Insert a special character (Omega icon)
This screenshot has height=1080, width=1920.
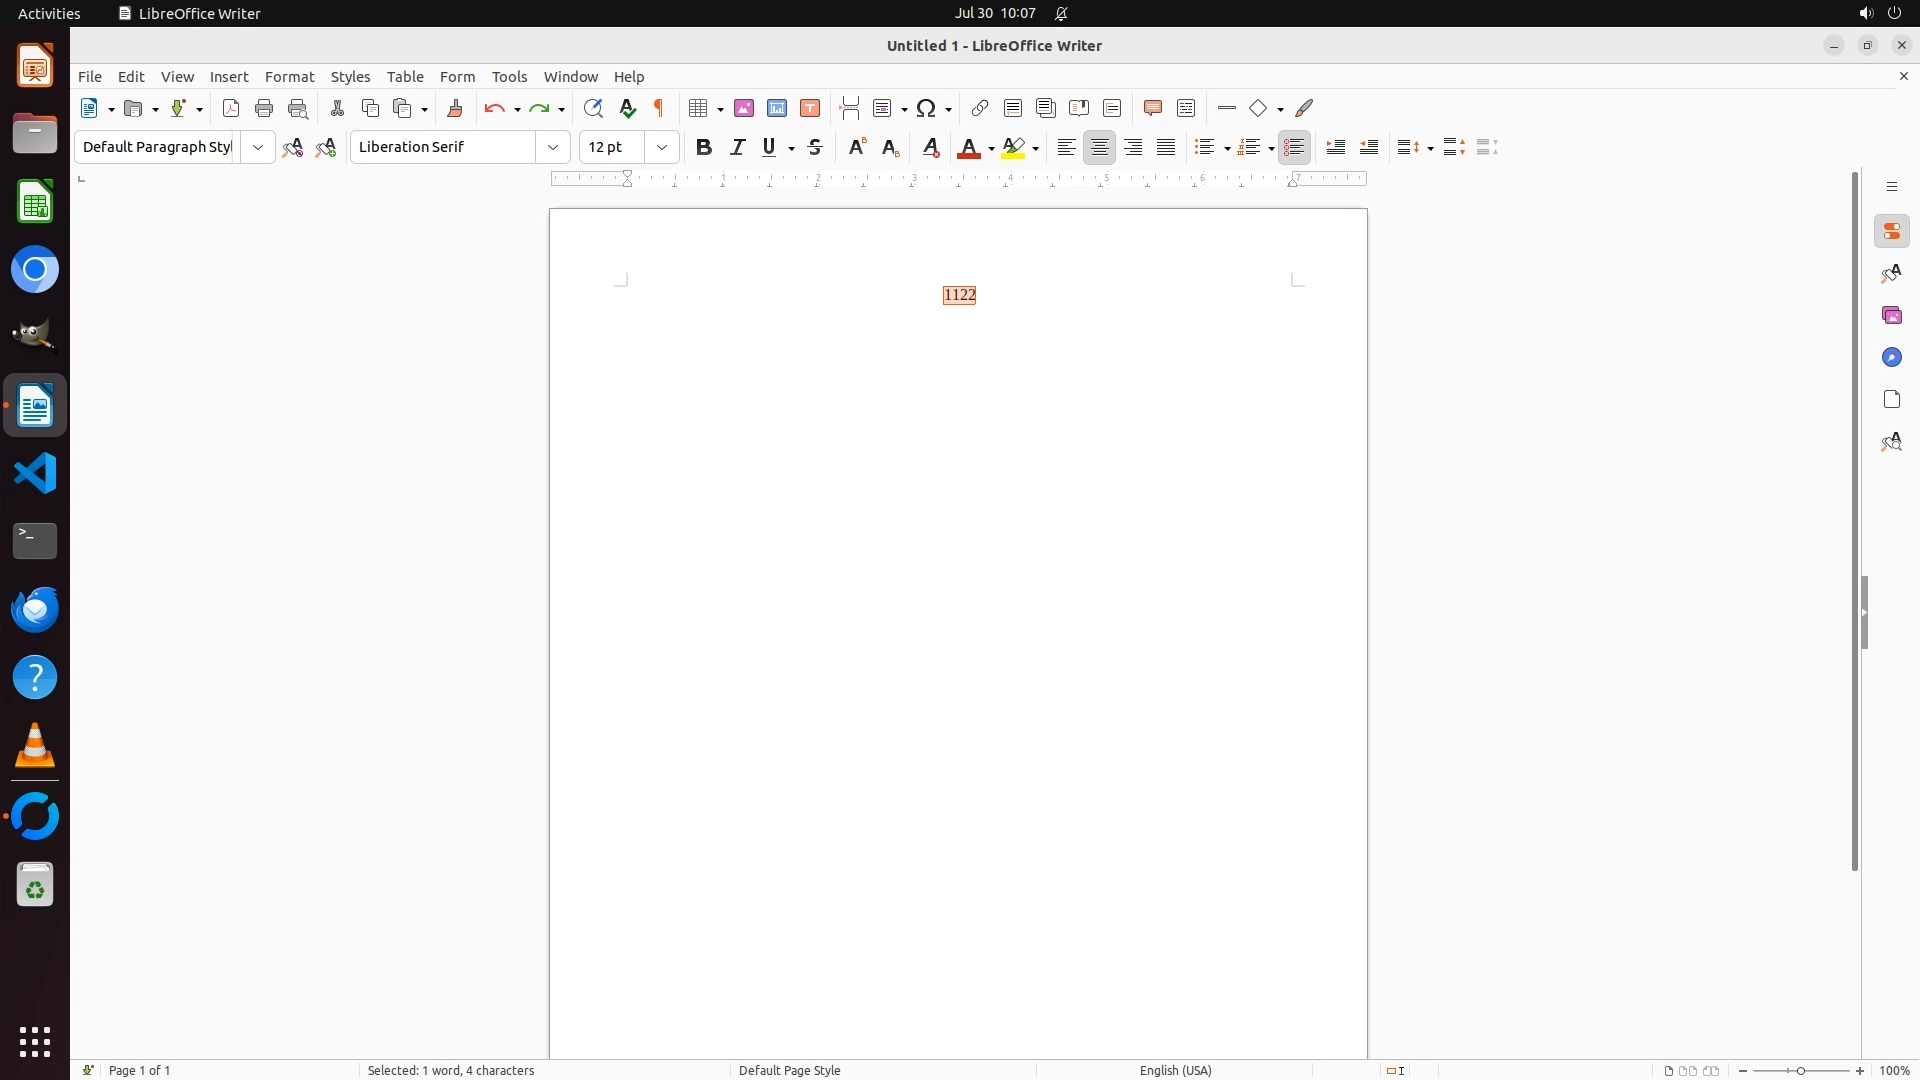tap(927, 108)
